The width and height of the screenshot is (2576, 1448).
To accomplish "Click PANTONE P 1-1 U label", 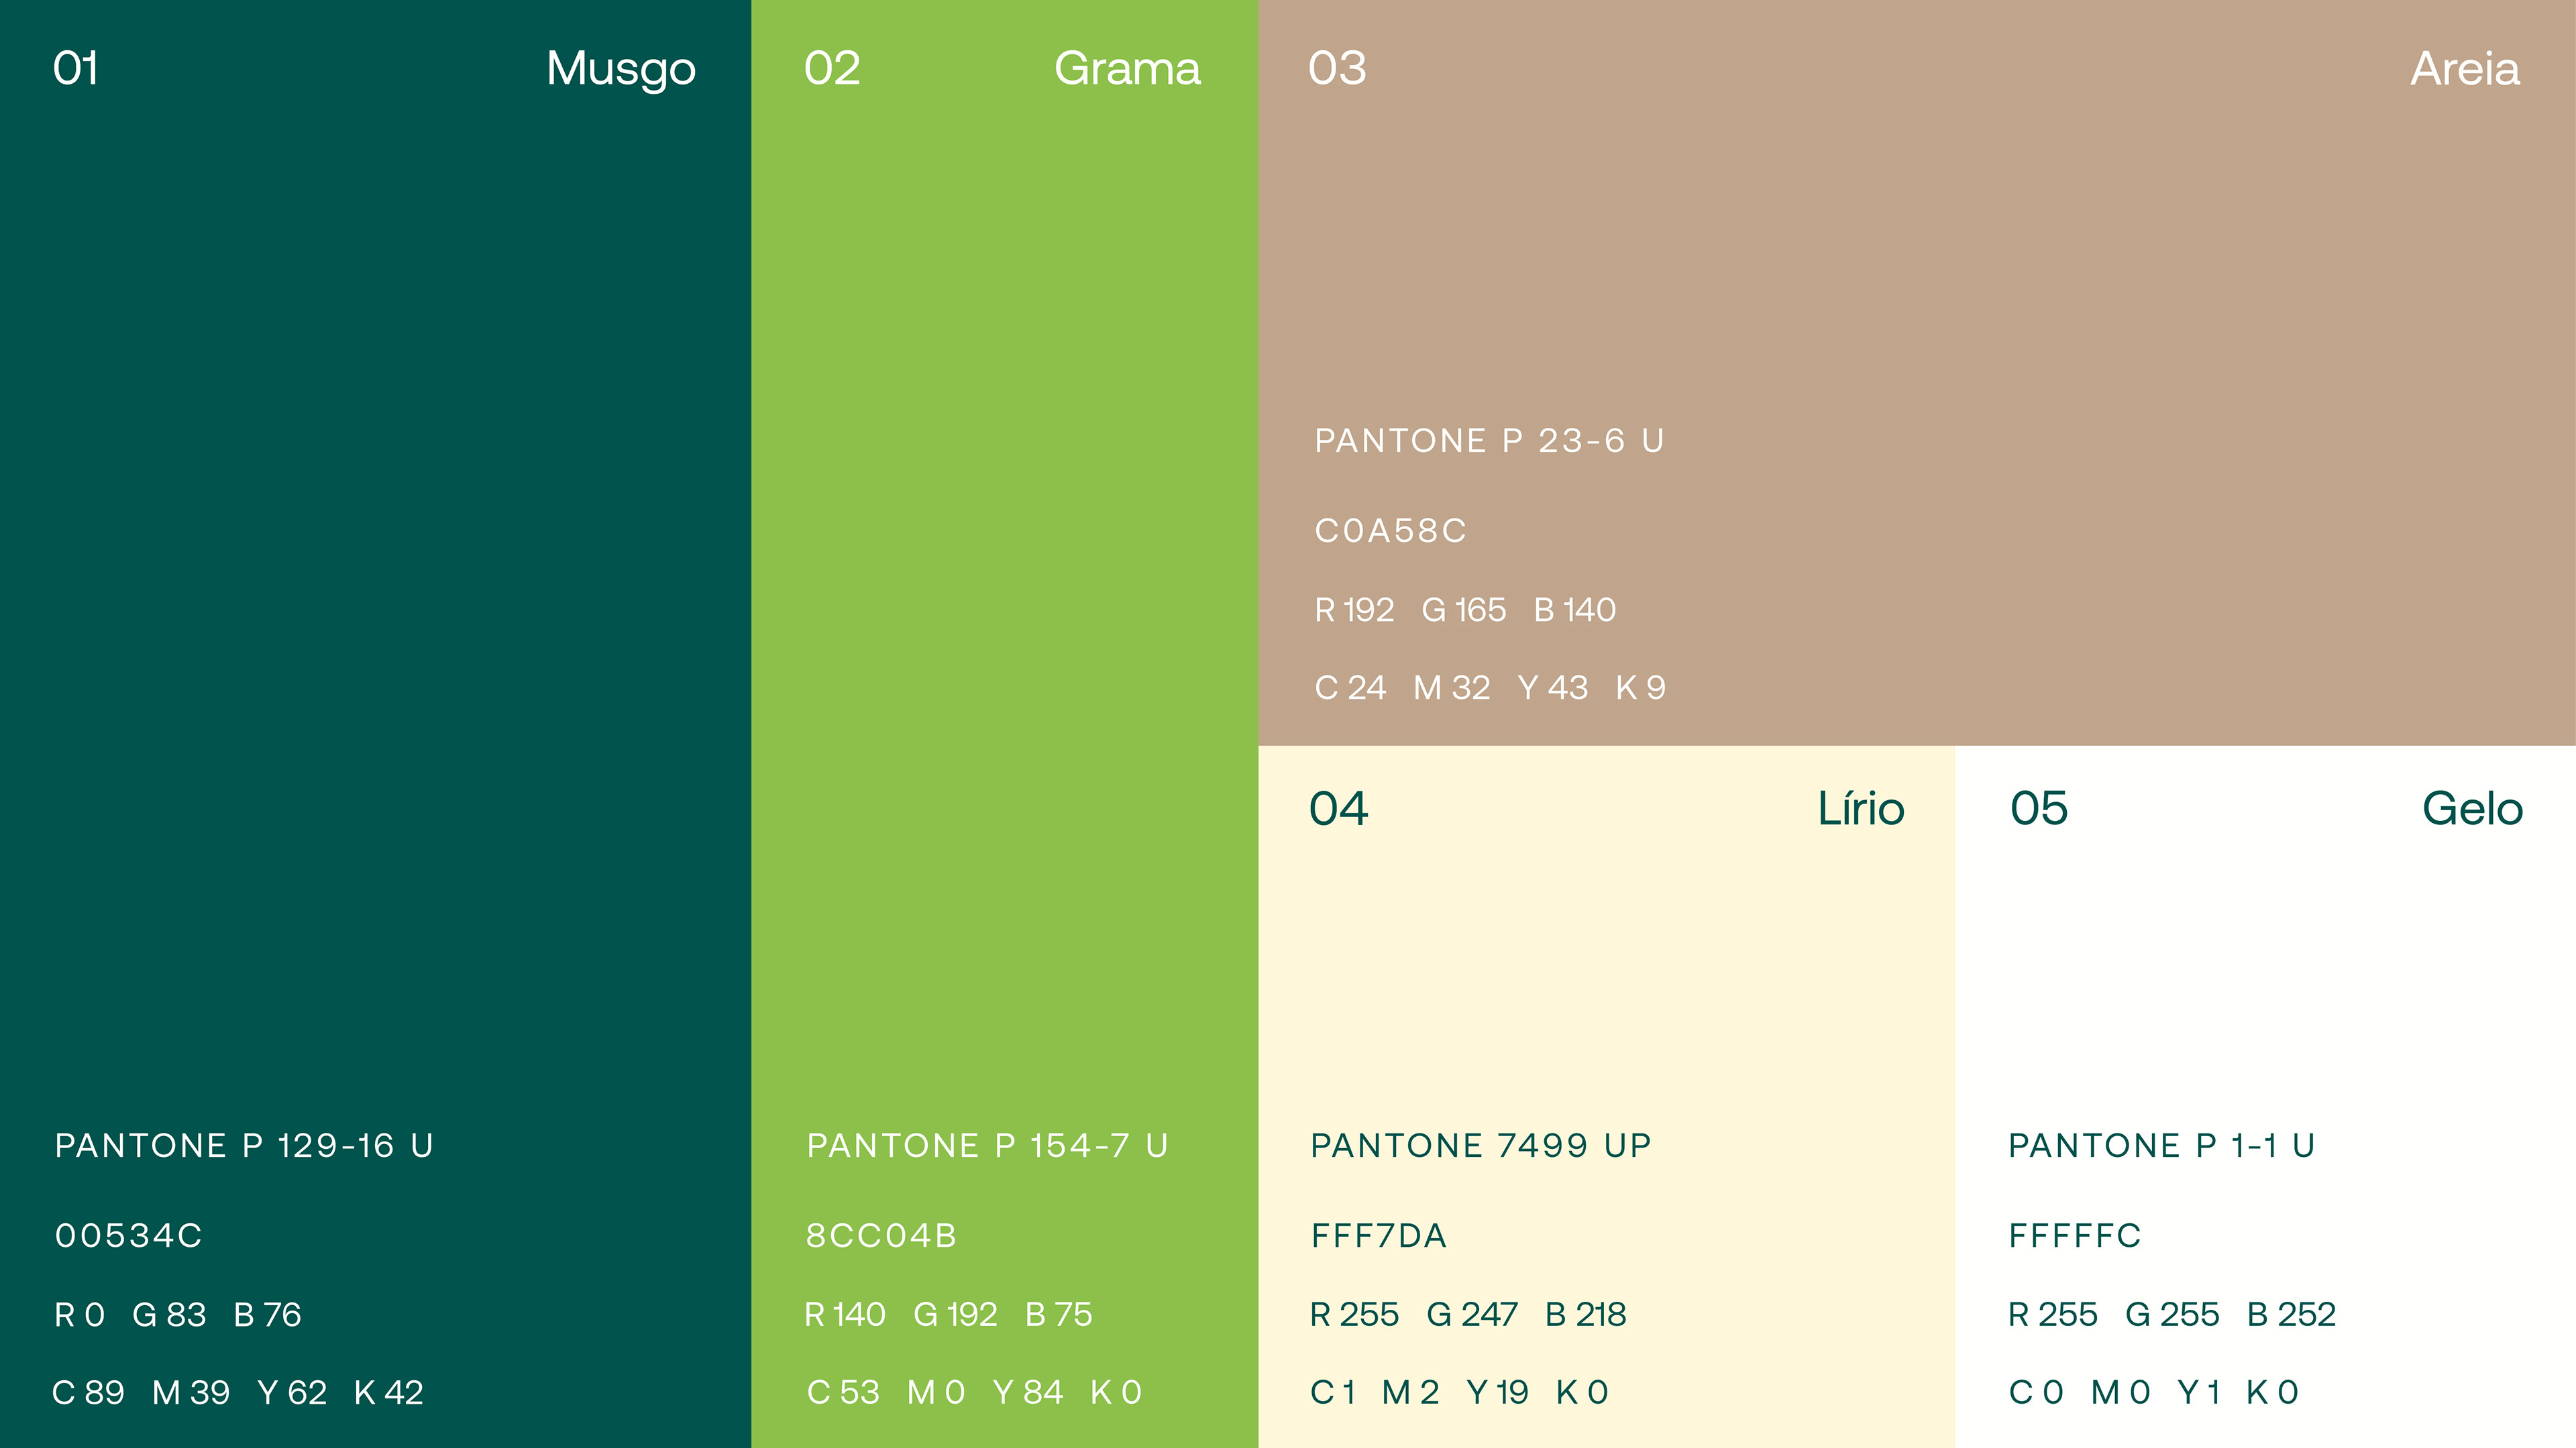I will point(2162,1146).
